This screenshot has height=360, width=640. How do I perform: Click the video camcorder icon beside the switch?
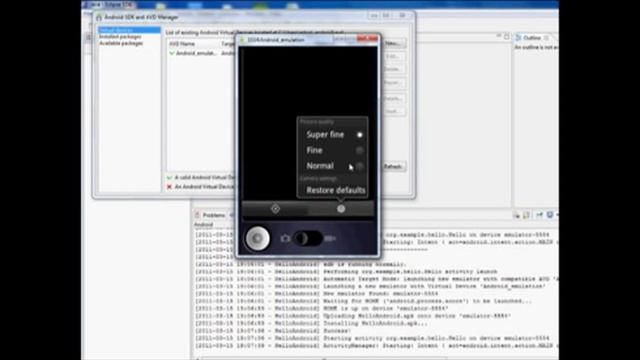coord(330,238)
